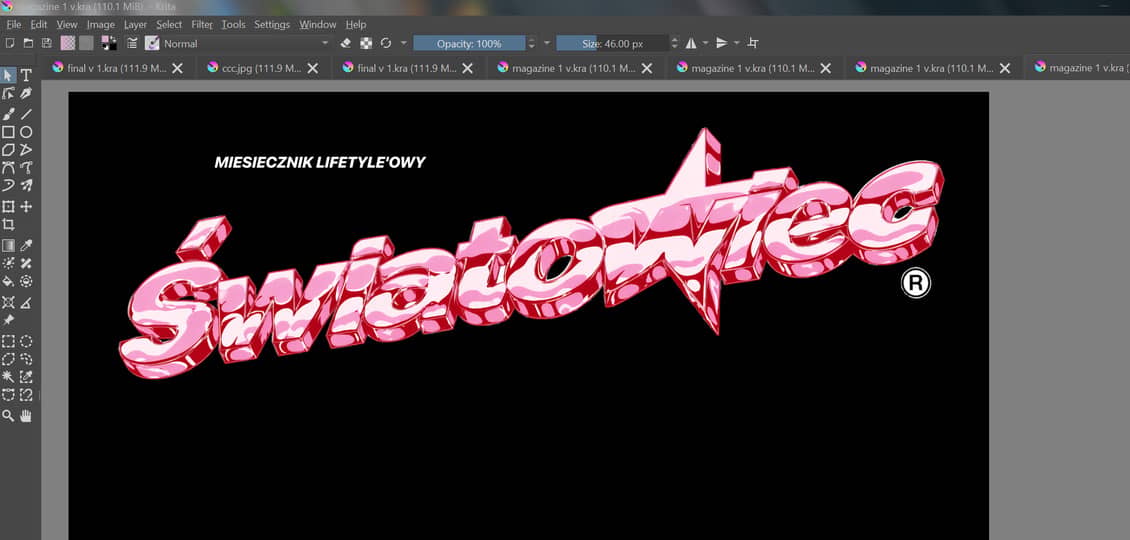
Task: Select the Multibrush tool
Action: point(26,186)
